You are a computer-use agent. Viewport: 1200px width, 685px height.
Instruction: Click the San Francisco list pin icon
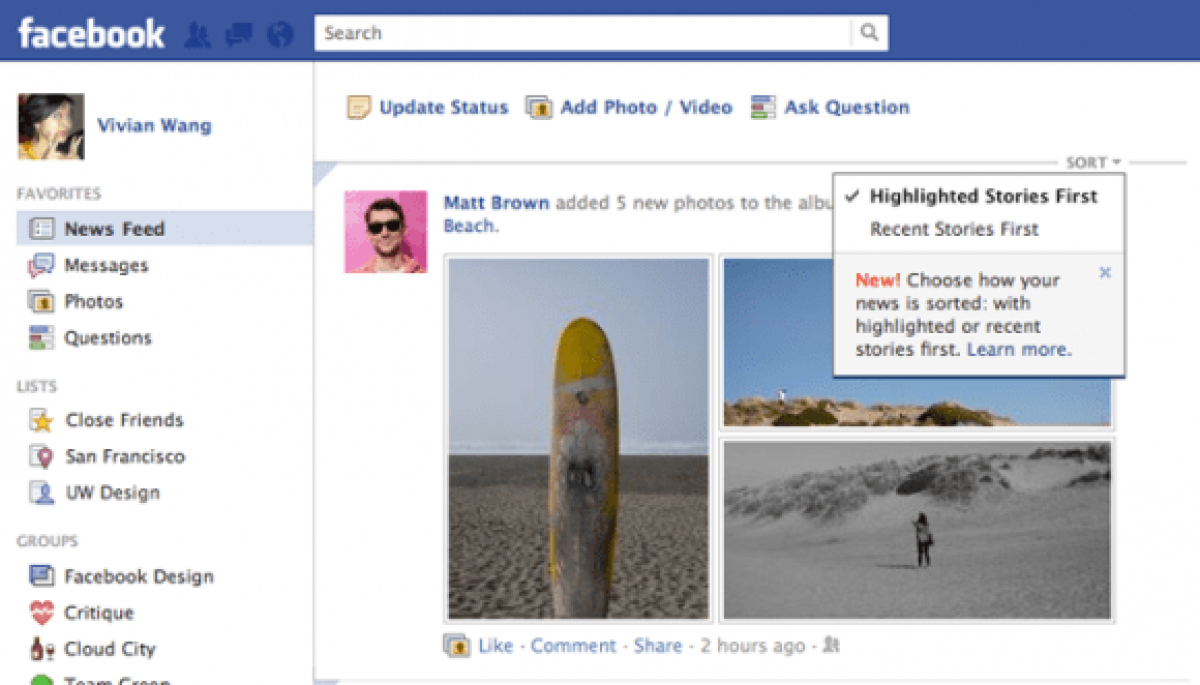[x=41, y=457]
